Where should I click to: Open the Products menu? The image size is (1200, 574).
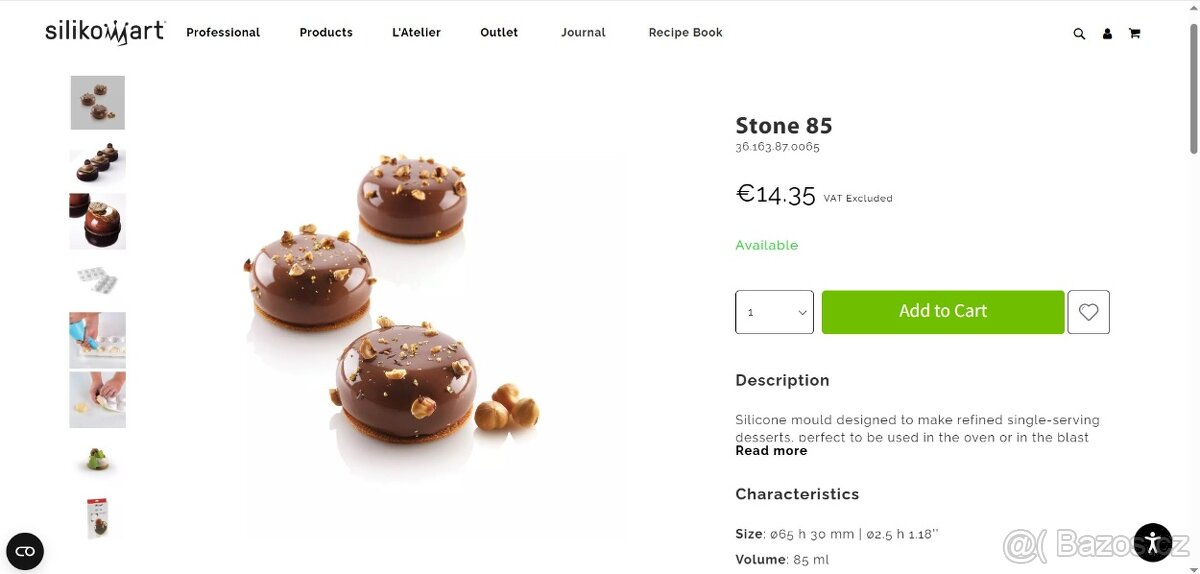click(x=326, y=33)
